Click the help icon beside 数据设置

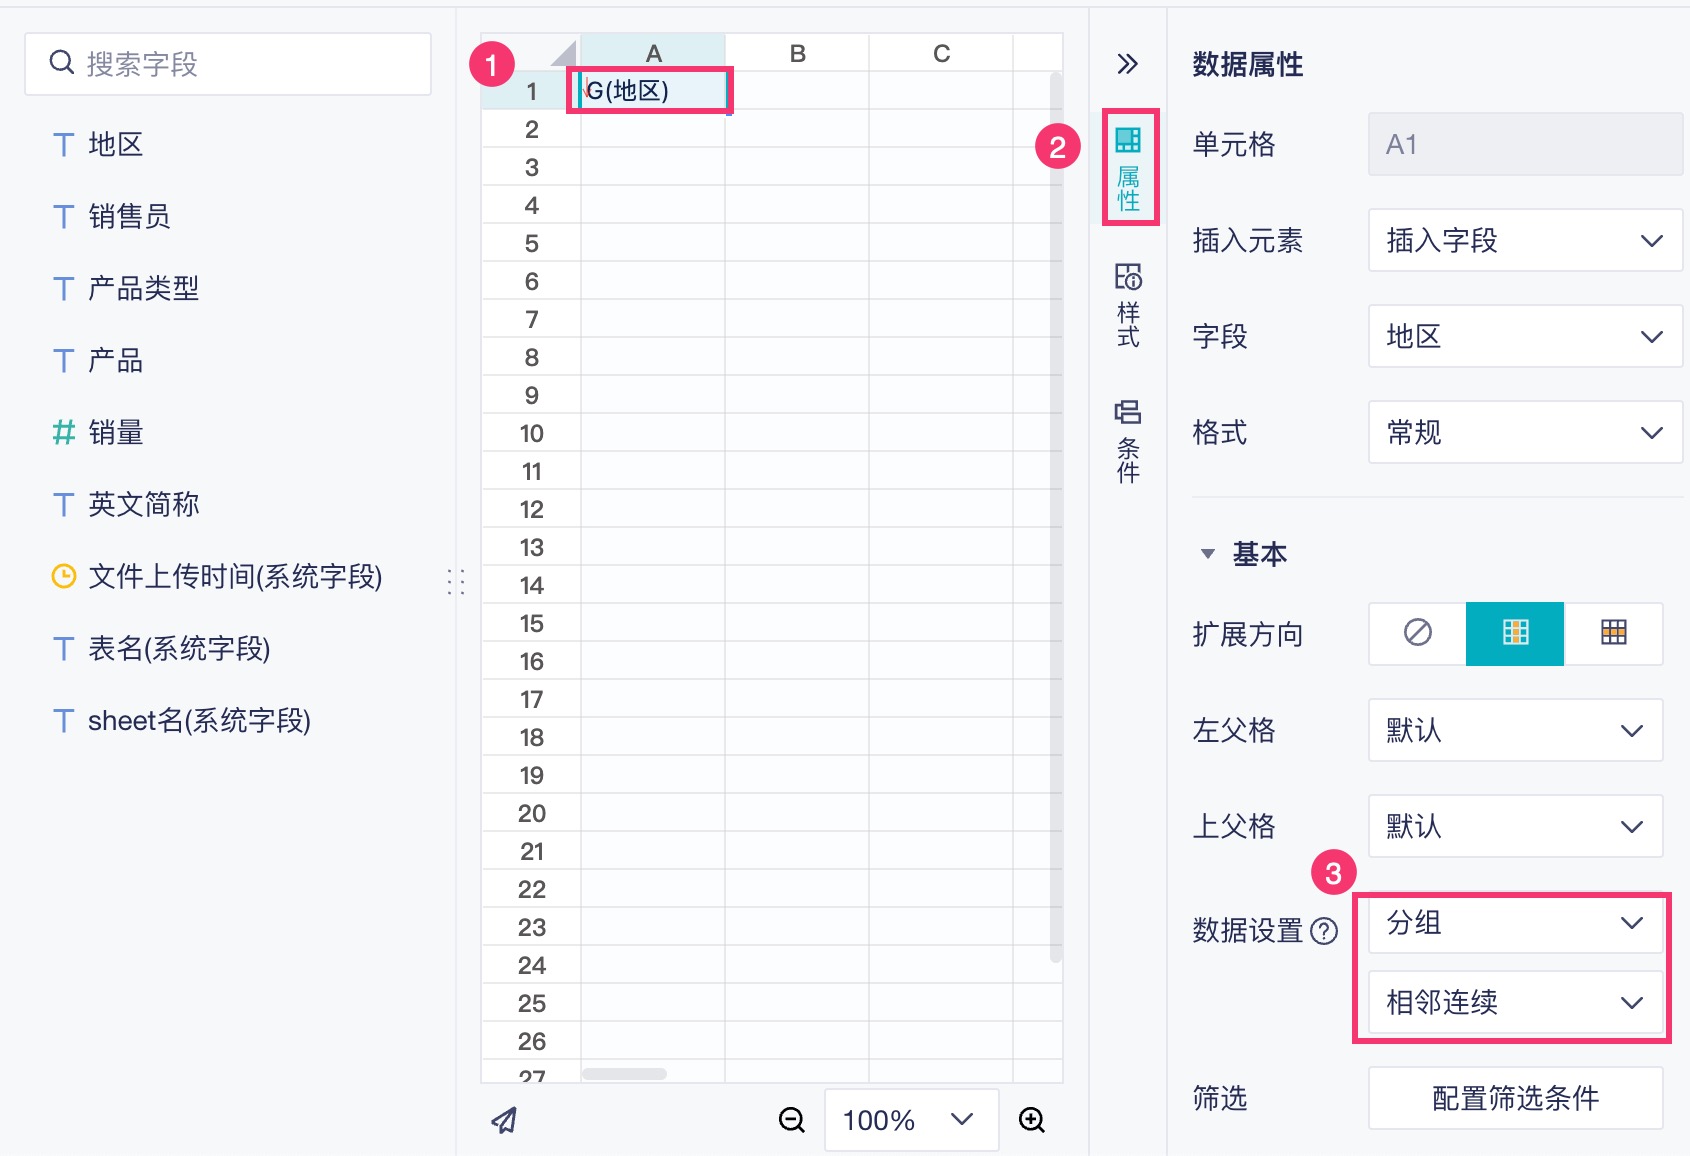point(1324,931)
